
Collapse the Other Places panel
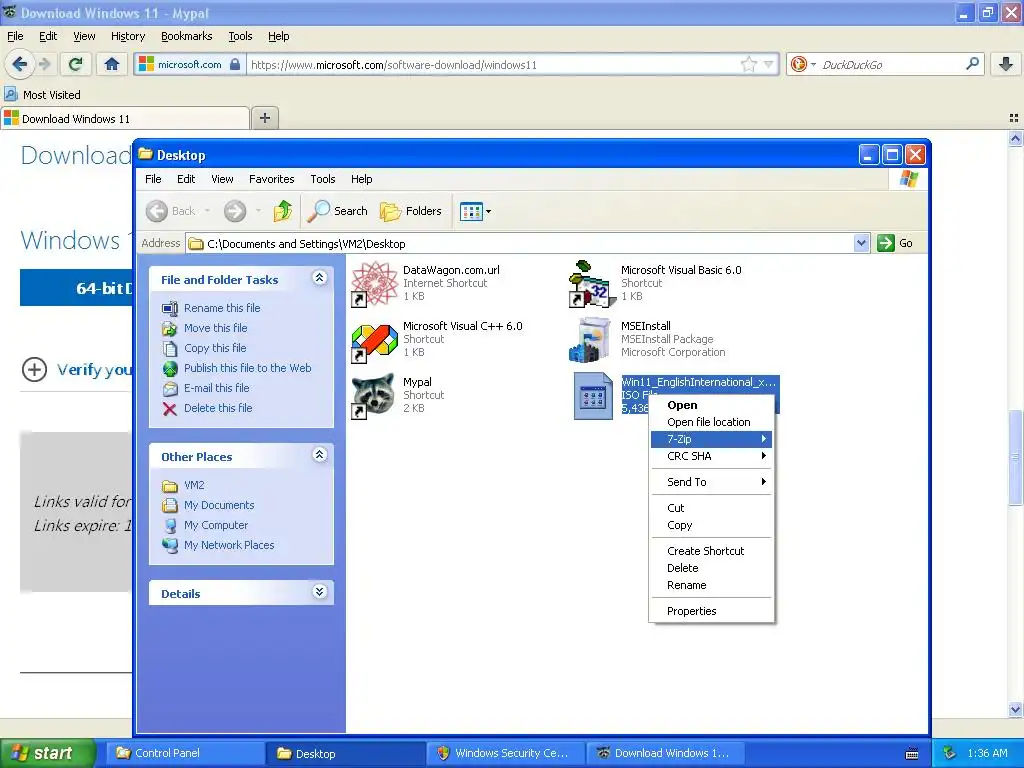click(319, 455)
